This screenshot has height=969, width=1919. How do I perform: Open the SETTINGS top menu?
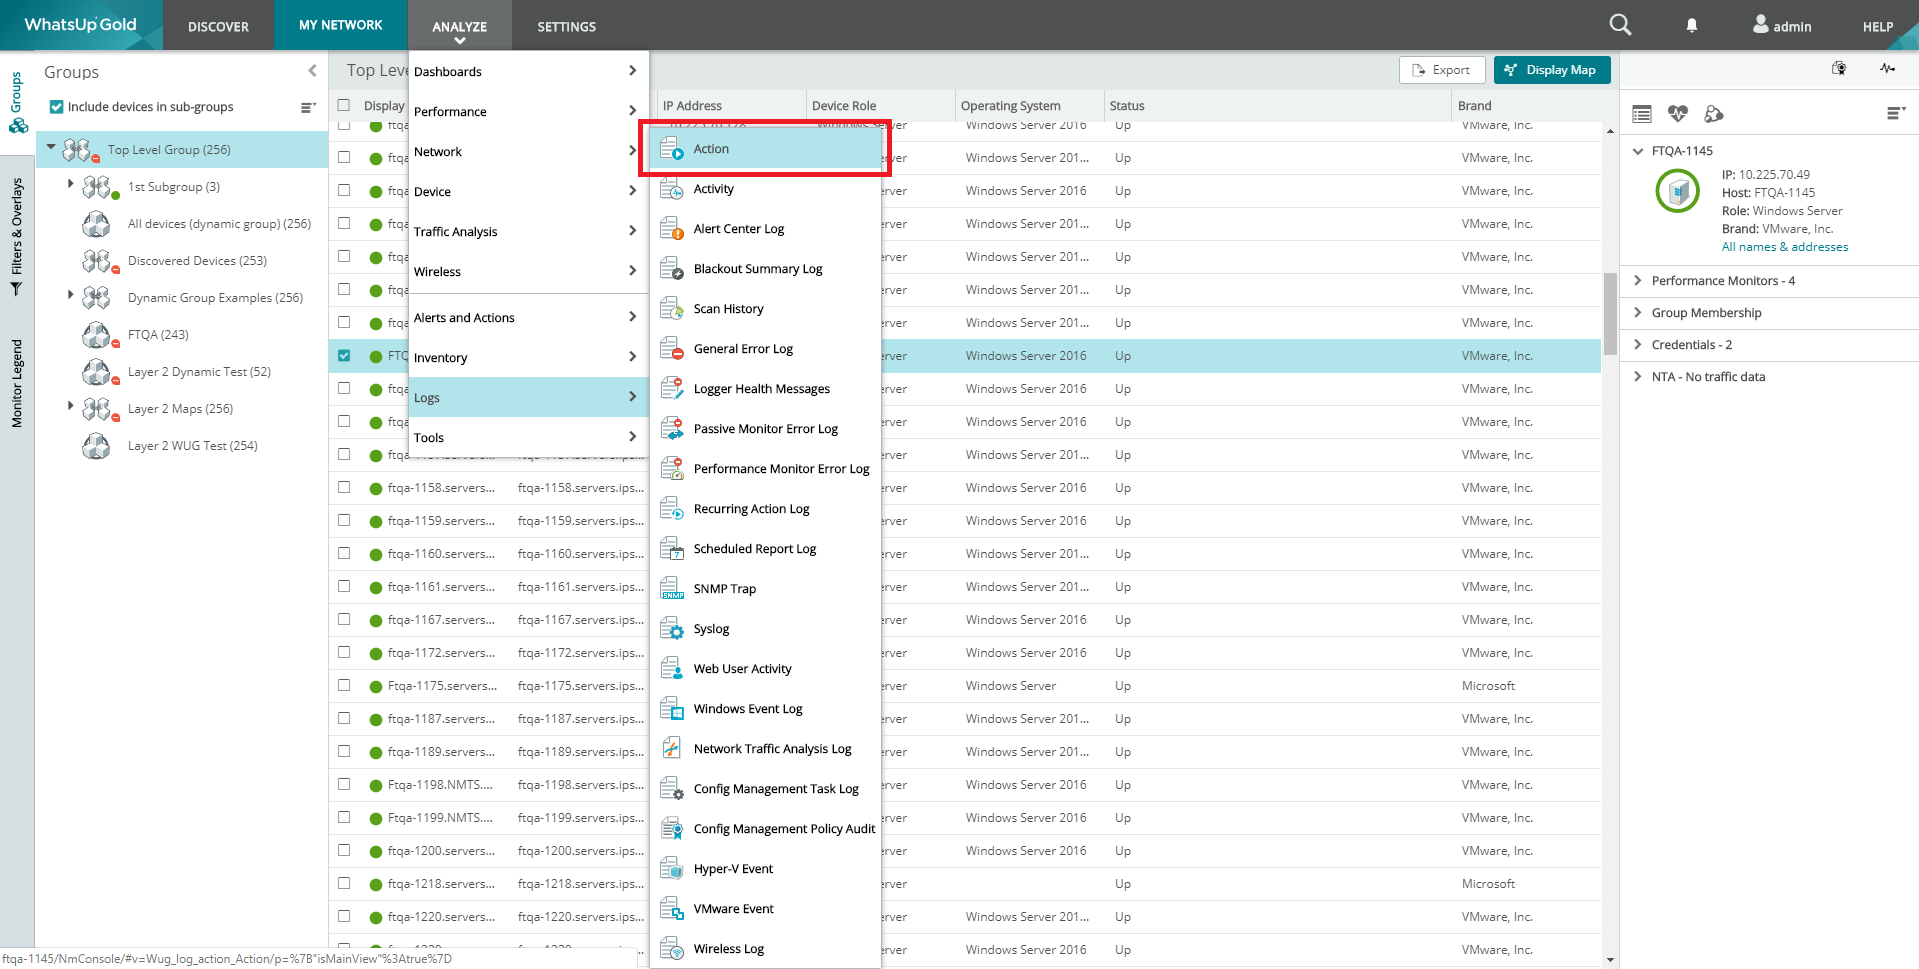(566, 26)
